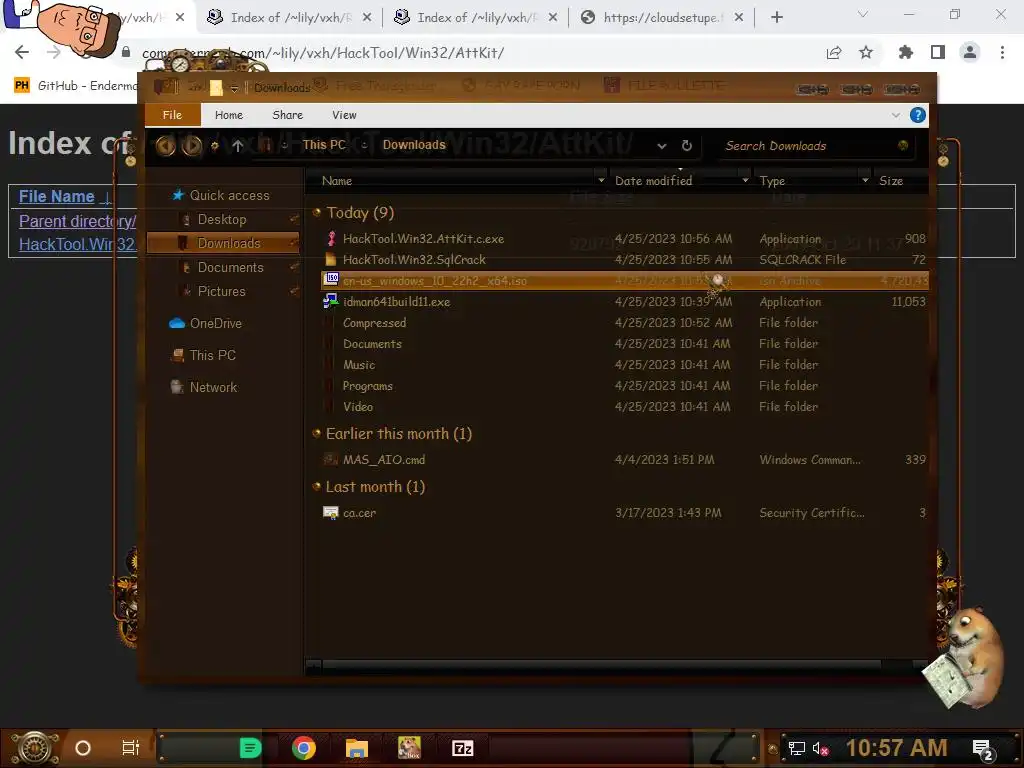Select the Video folder
Image resolution: width=1024 pixels, height=768 pixels.
click(358, 406)
